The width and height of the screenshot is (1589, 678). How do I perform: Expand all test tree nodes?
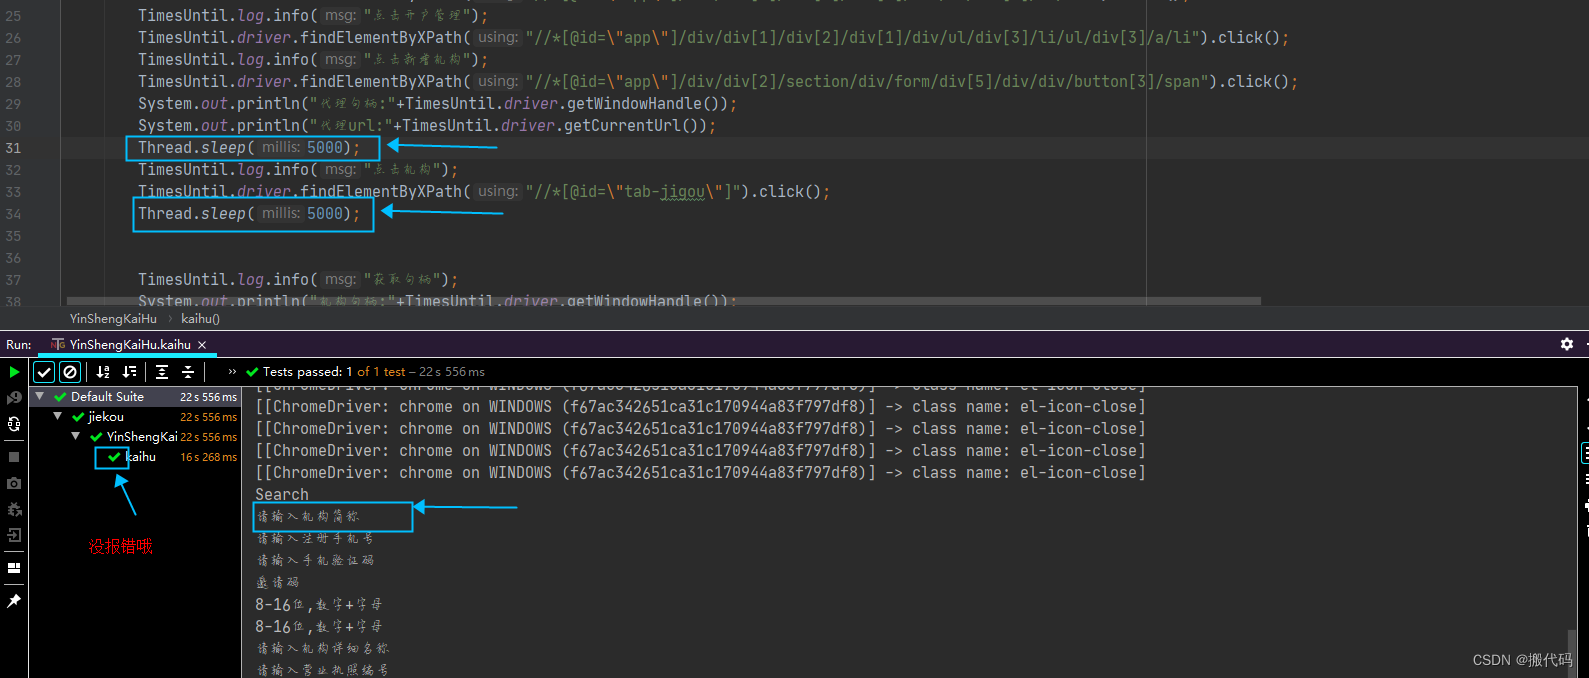tap(162, 372)
